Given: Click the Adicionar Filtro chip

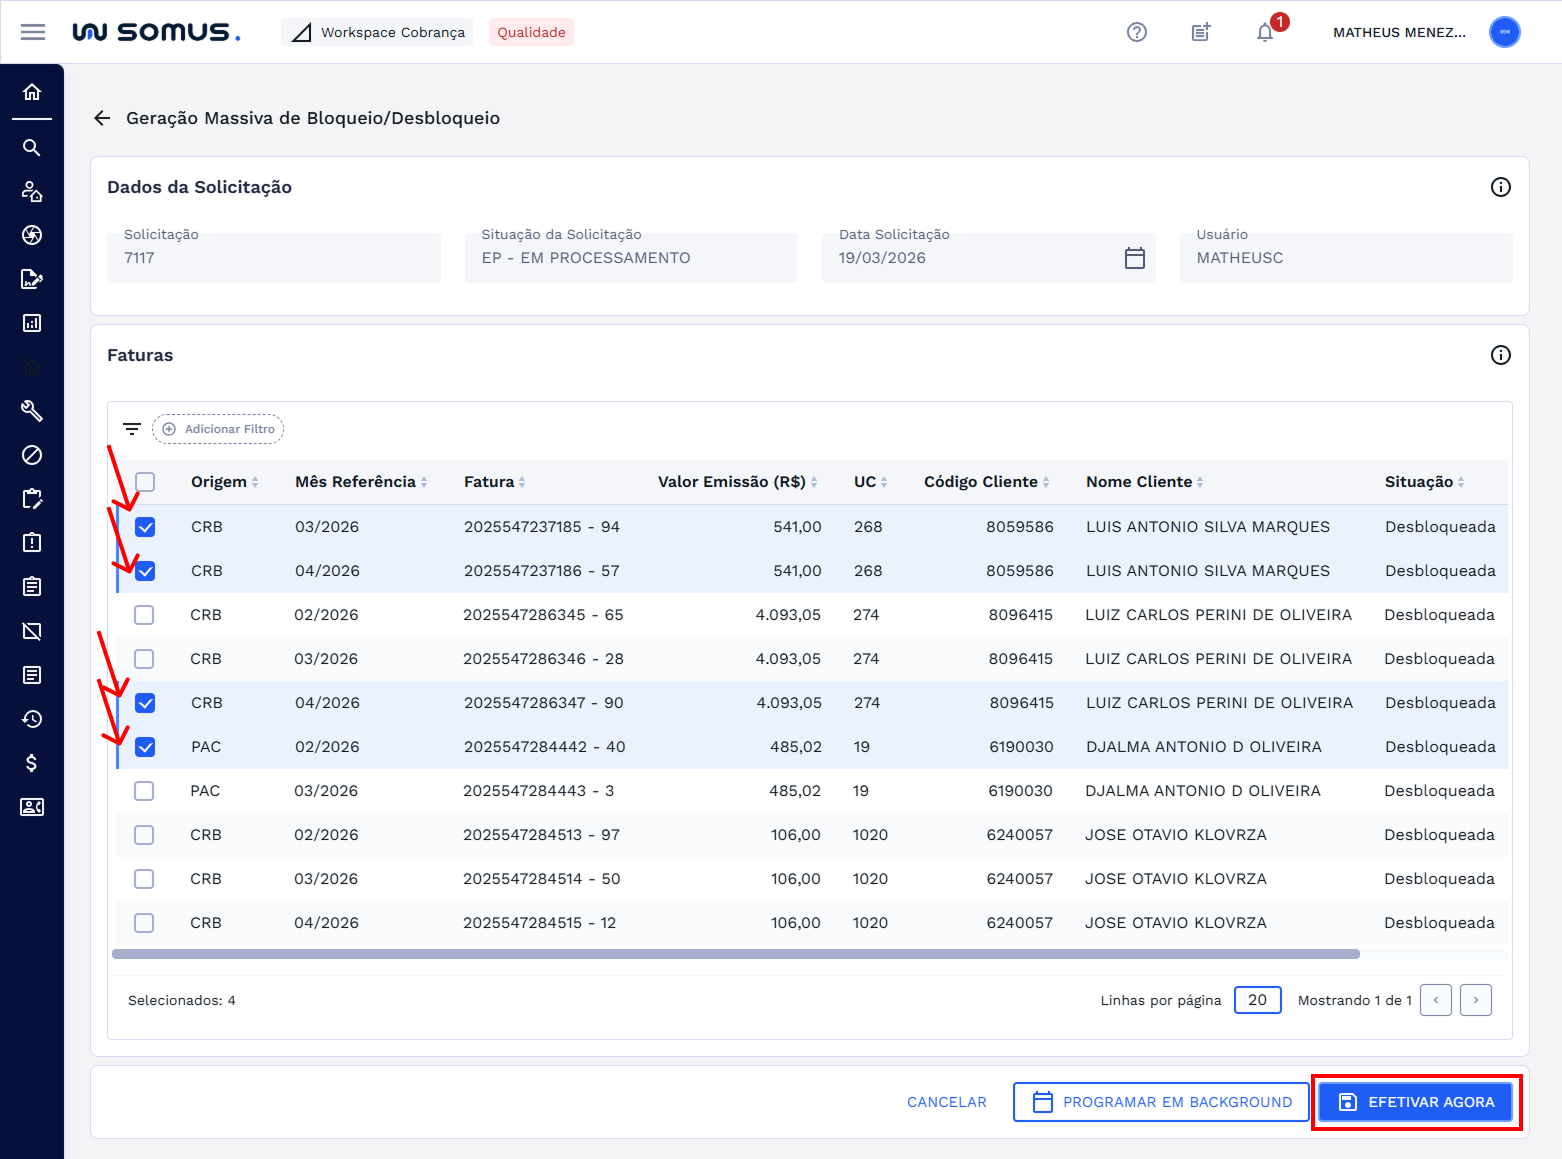Looking at the screenshot, I should click(218, 429).
